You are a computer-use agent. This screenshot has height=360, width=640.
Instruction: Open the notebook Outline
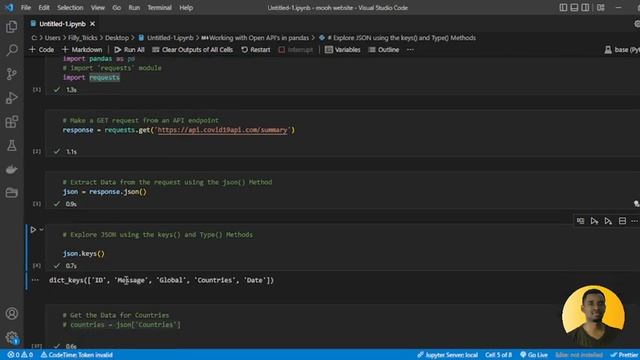tap(384, 50)
